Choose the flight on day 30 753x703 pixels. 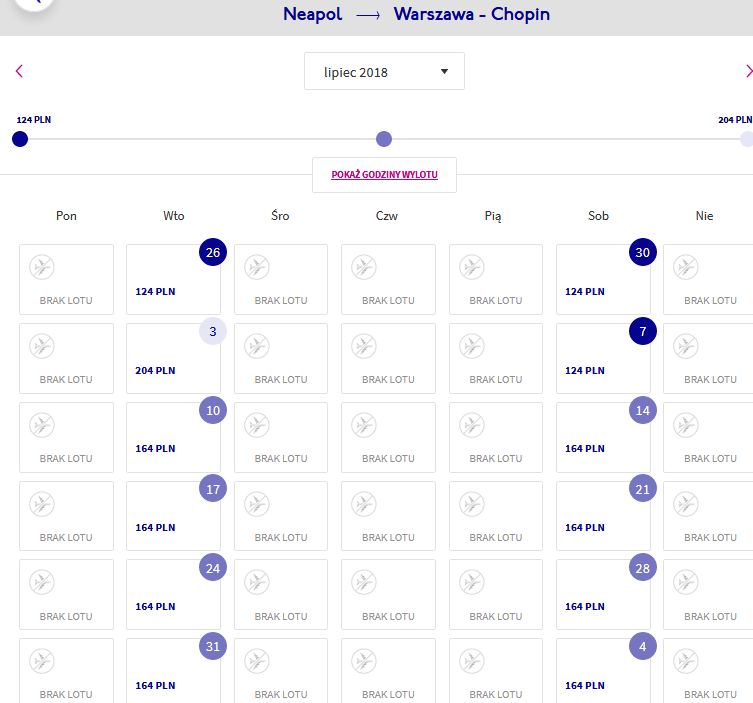click(603, 279)
